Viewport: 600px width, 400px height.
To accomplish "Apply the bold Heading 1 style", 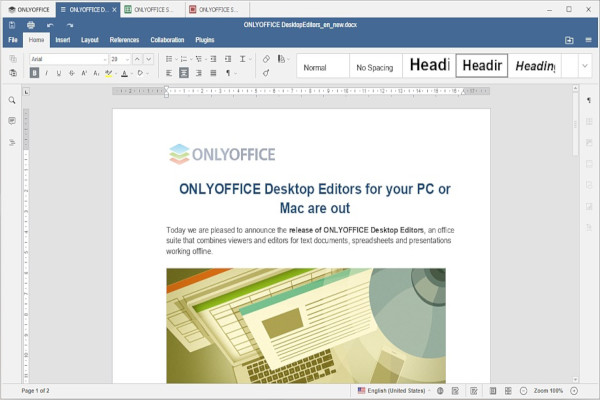I will point(429,66).
